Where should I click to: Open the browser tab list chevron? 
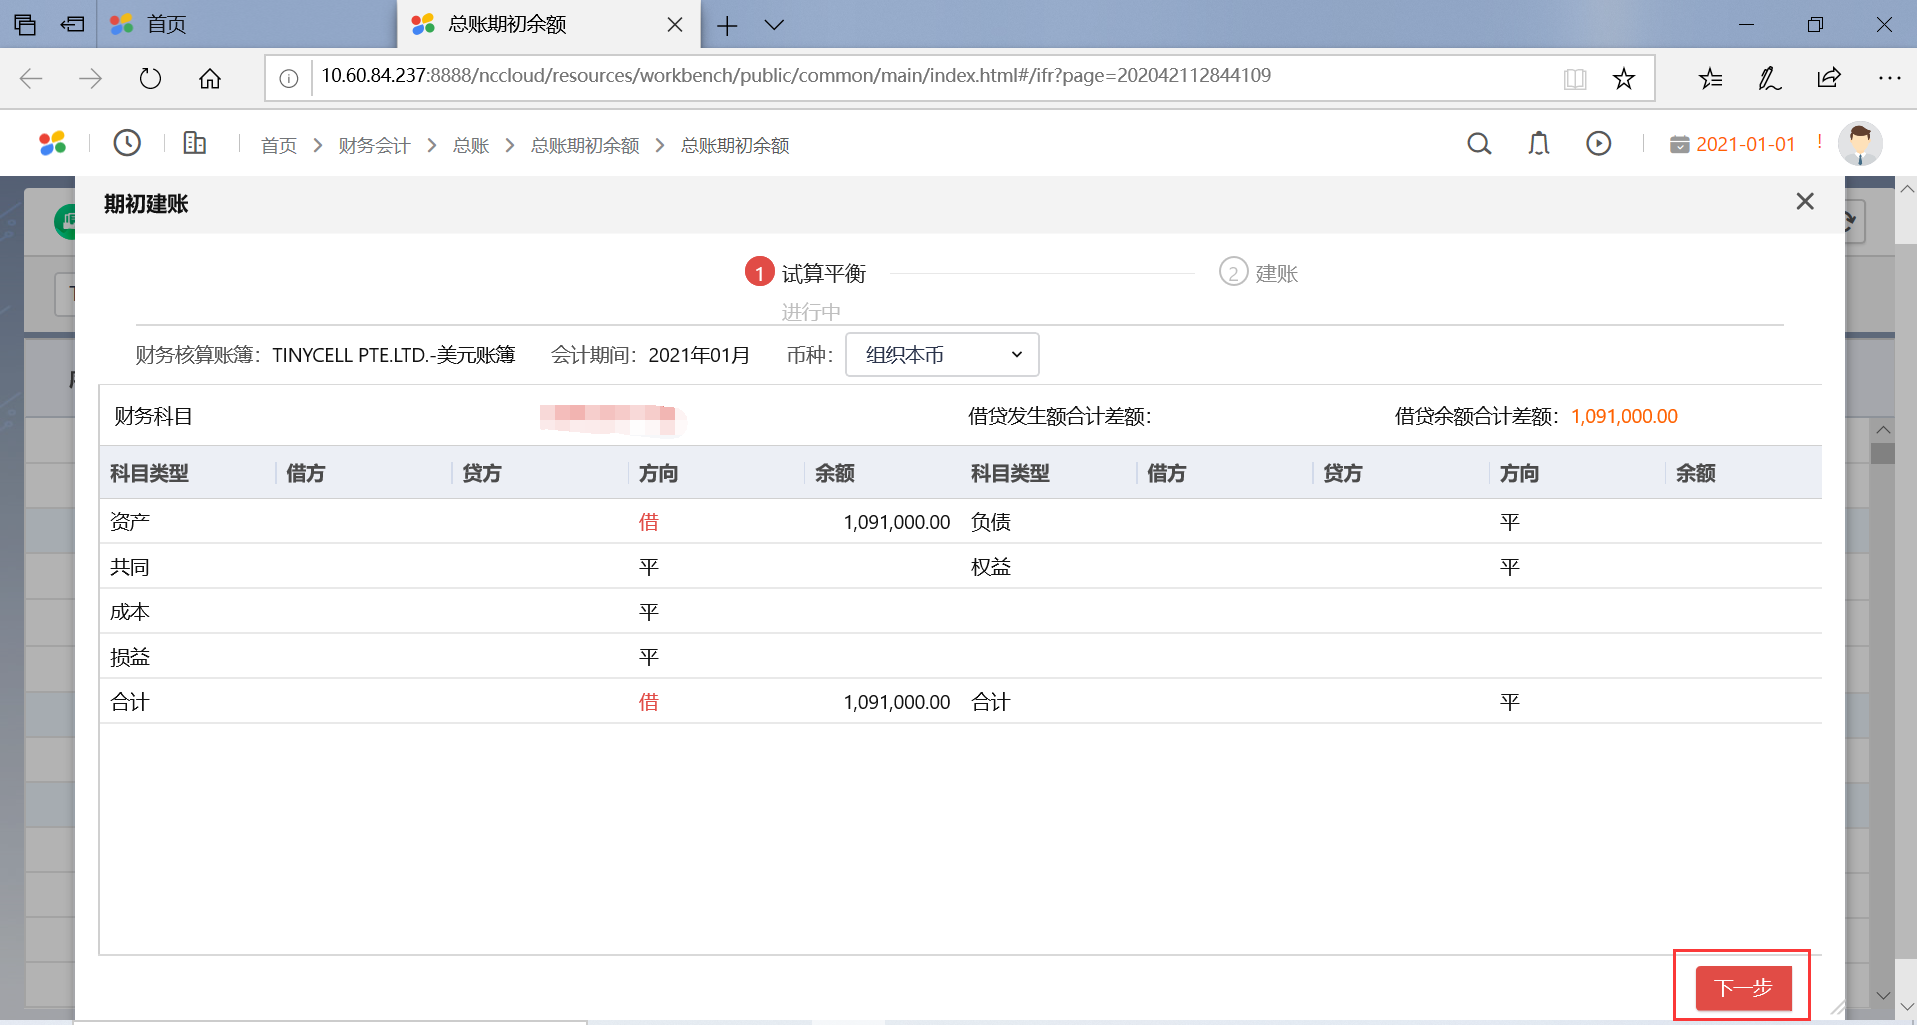774,25
